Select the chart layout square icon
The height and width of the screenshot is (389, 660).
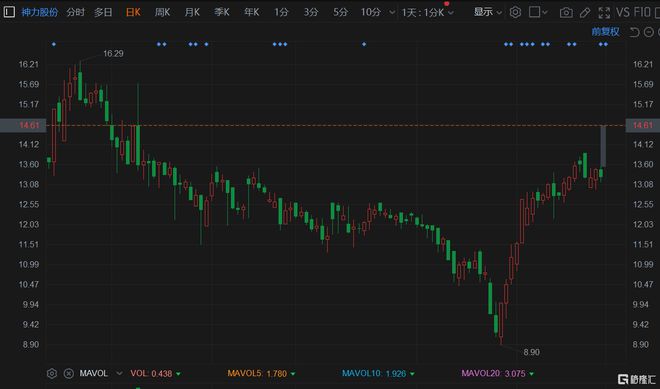coord(535,12)
